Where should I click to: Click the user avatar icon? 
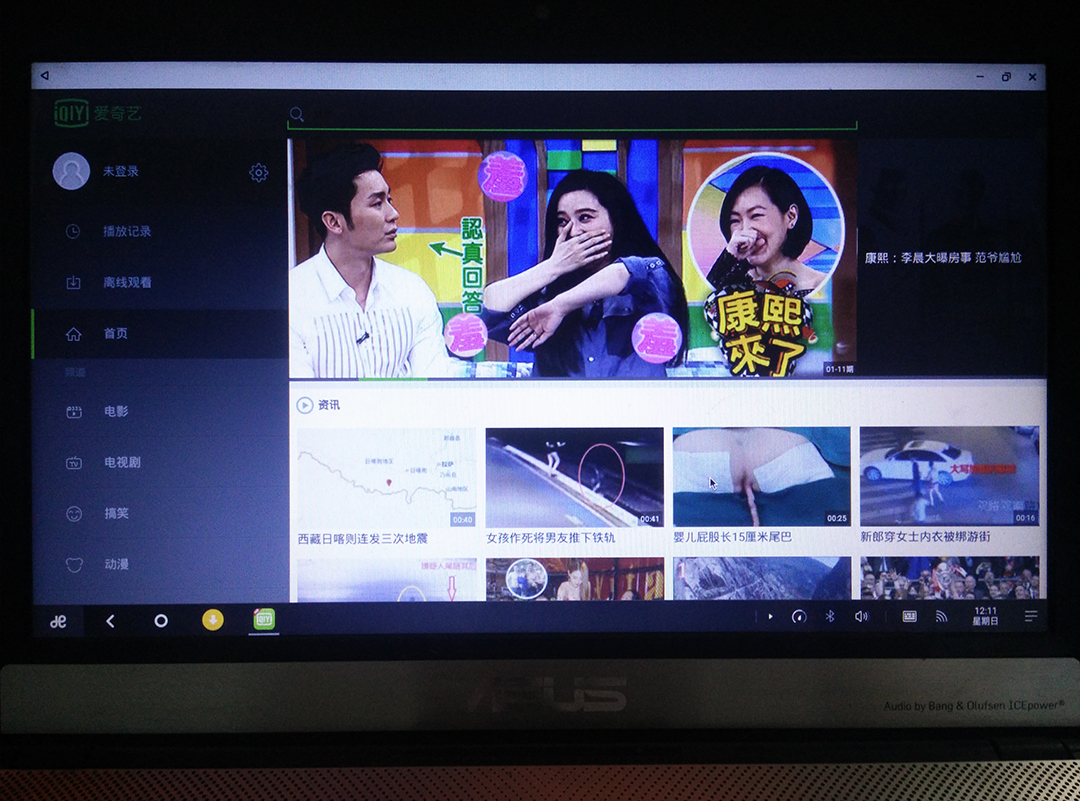click(x=71, y=171)
